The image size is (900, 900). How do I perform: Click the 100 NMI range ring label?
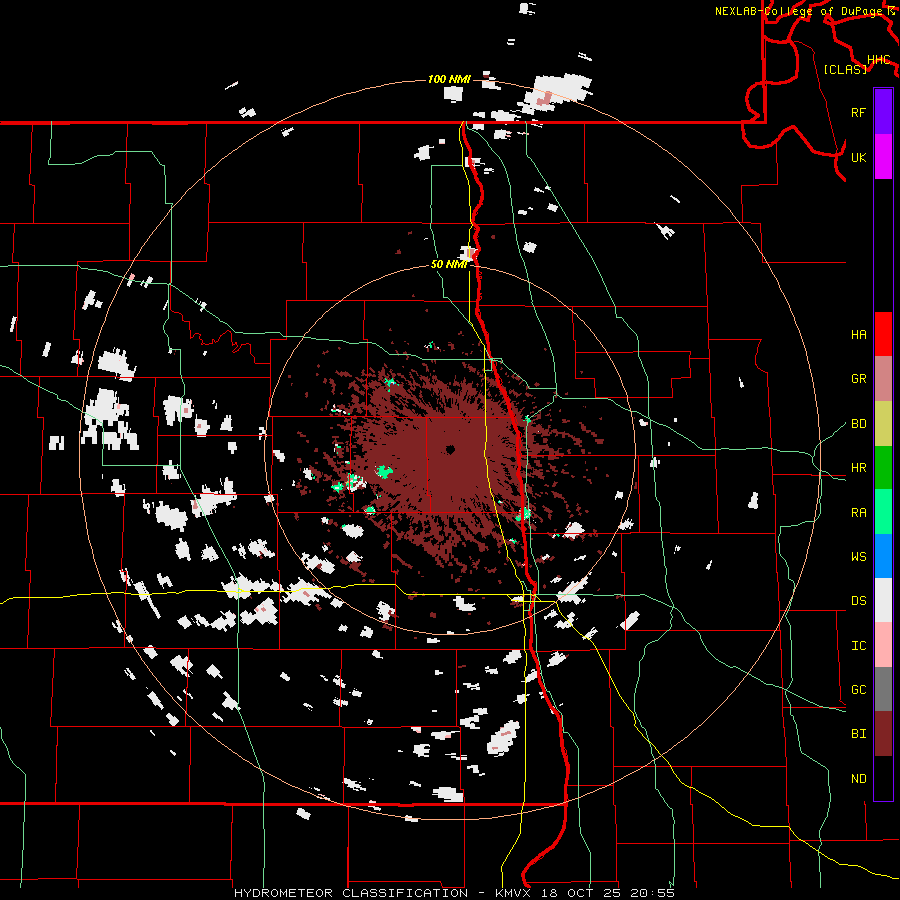(x=449, y=79)
